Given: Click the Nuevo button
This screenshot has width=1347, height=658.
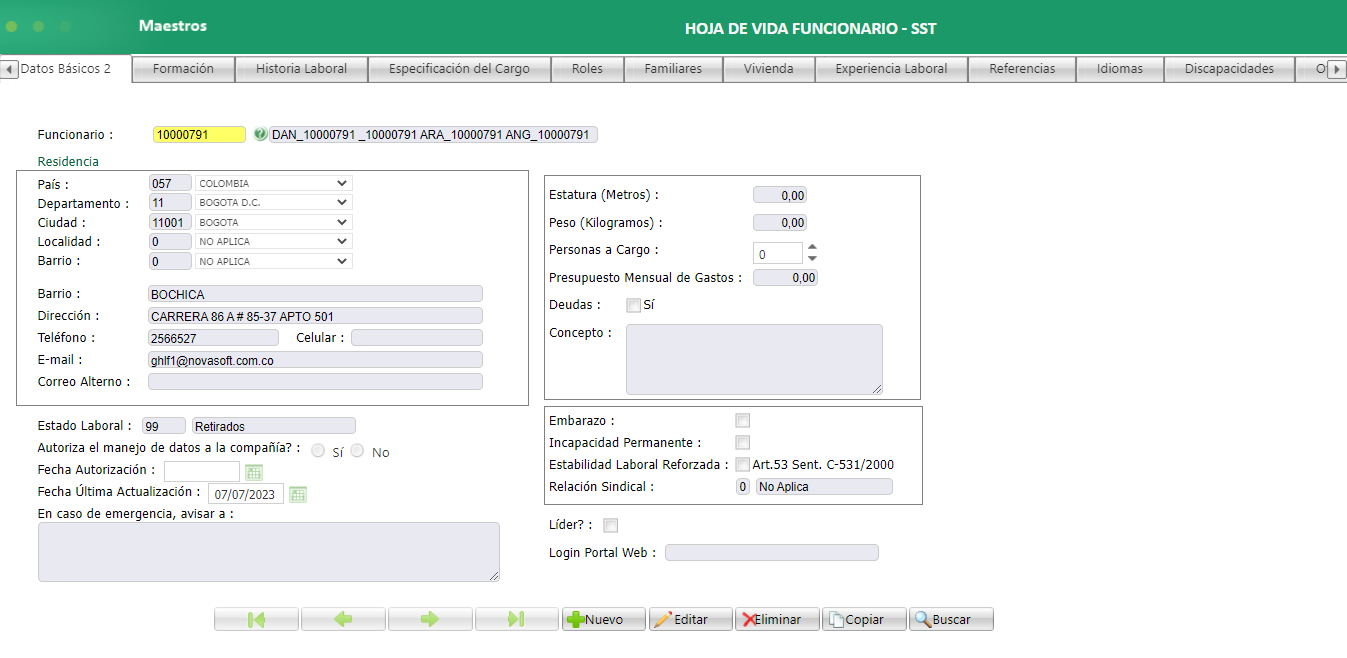Looking at the screenshot, I should pyautogui.click(x=604, y=620).
